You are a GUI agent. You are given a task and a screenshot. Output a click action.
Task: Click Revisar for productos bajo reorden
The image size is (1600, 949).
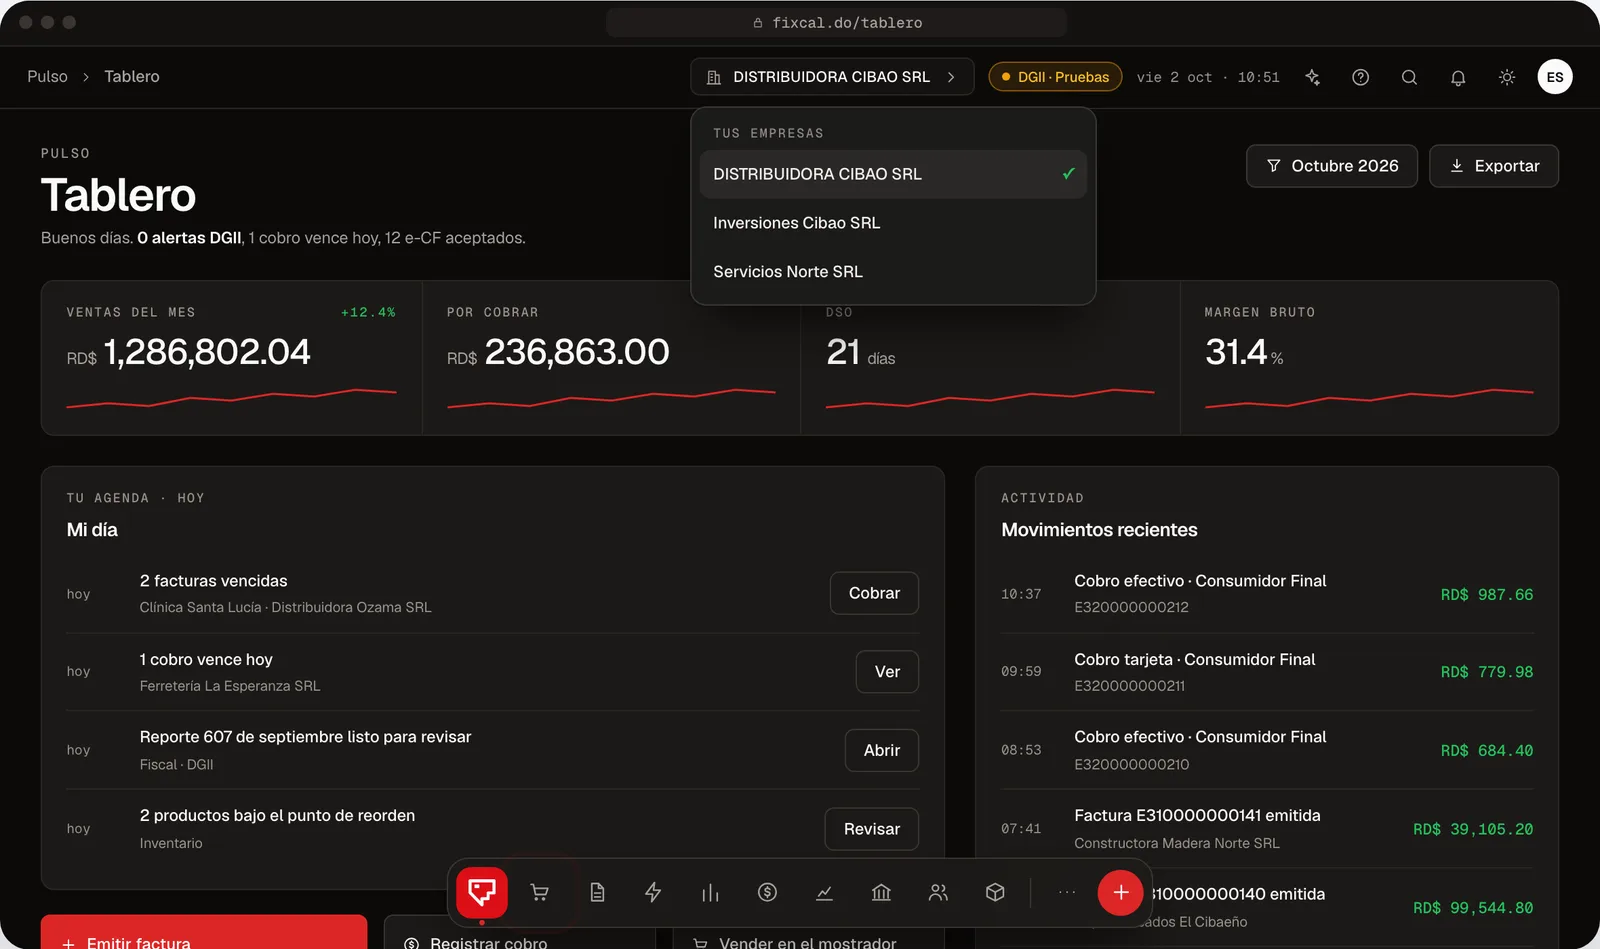tap(871, 829)
